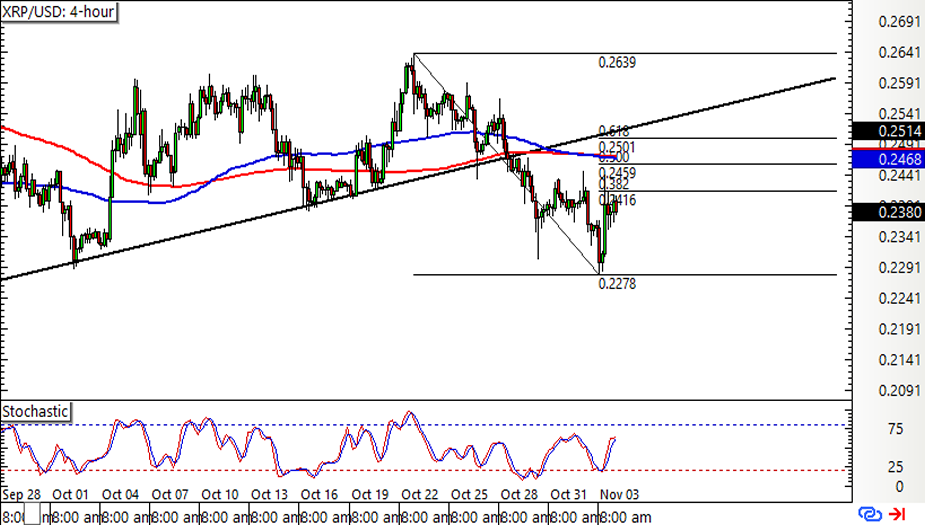Click the 0.2459 retracement price label
Viewport: 925px width, 525px height.
(617, 173)
